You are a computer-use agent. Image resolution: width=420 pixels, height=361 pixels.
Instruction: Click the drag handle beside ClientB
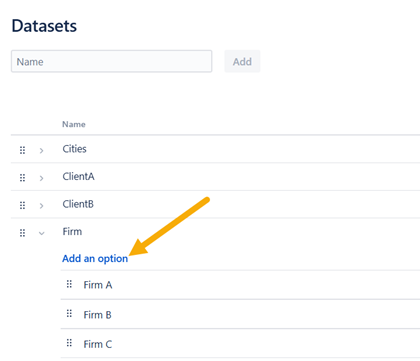coord(22,205)
